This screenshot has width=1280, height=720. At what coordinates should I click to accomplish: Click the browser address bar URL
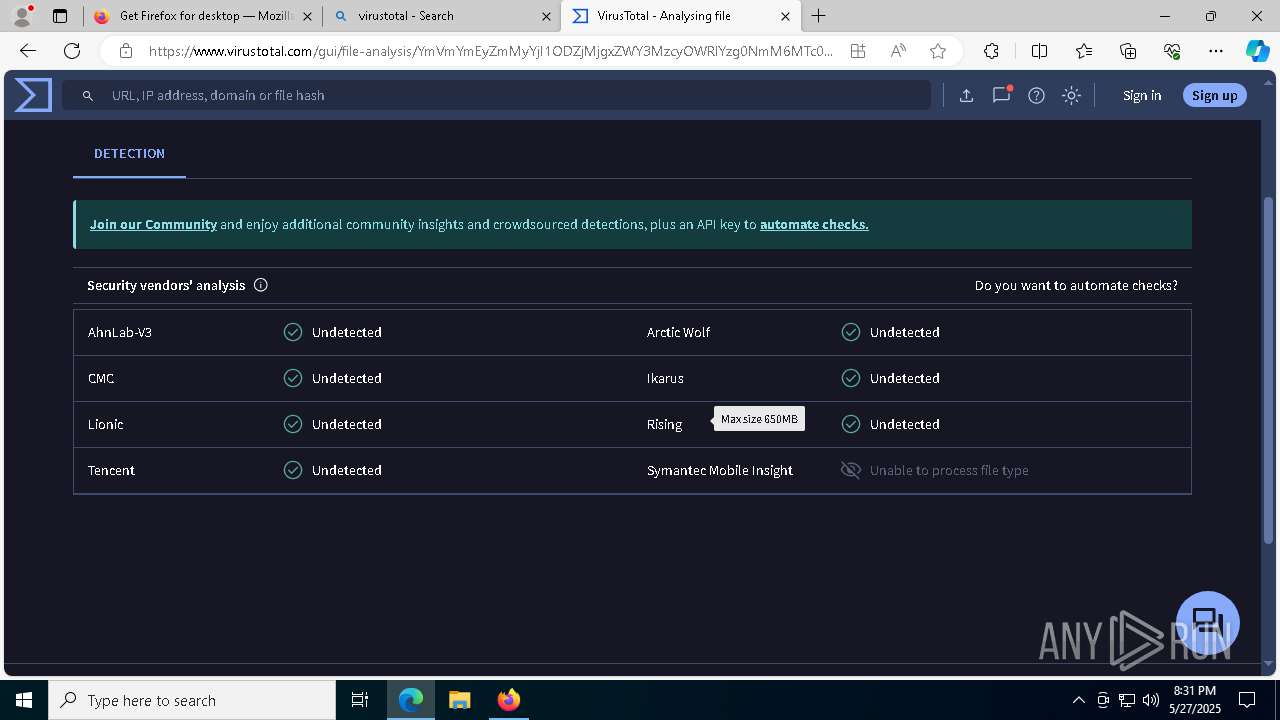[x=490, y=51]
